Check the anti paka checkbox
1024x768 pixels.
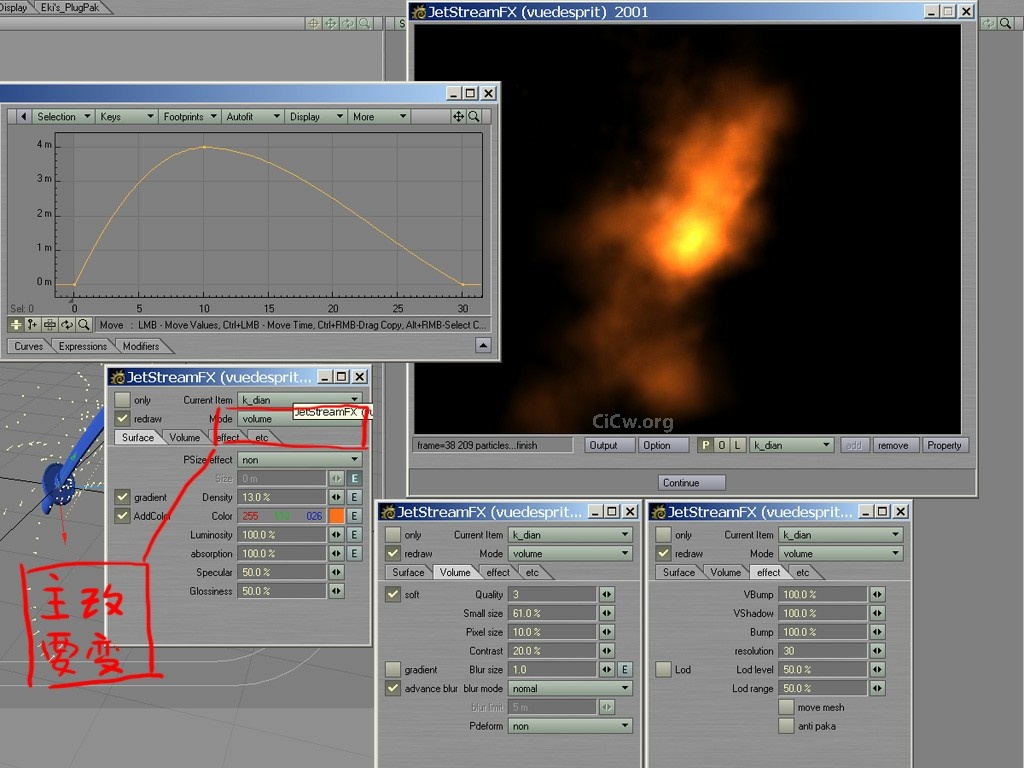[x=786, y=726]
